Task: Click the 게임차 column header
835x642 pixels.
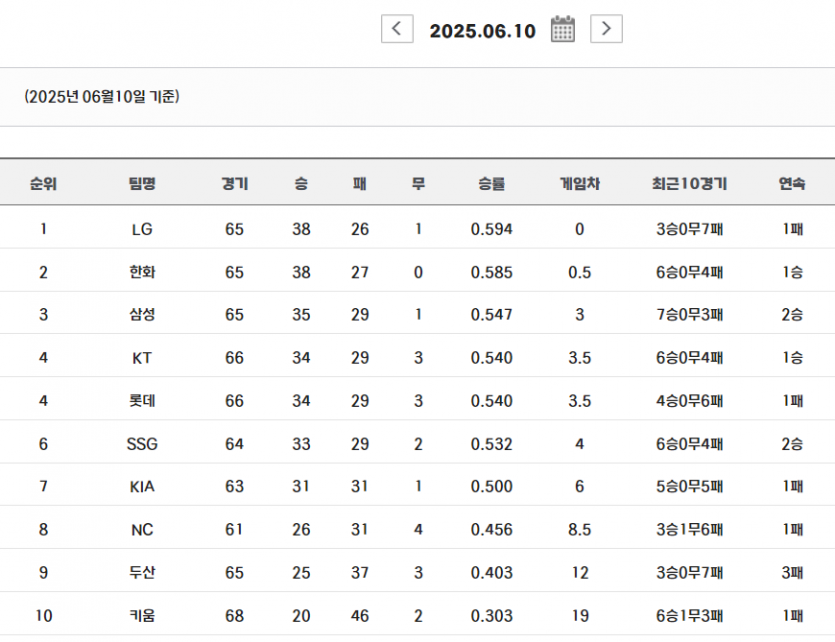Action: pos(579,184)
